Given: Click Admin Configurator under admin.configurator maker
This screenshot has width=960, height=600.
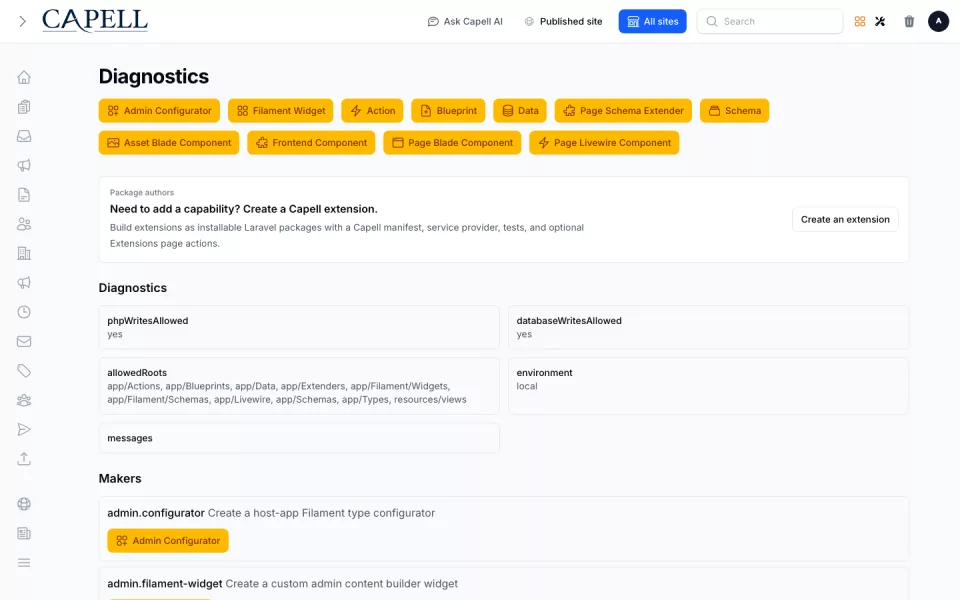Looking at the screenshot, I should (x=168, y=541).
